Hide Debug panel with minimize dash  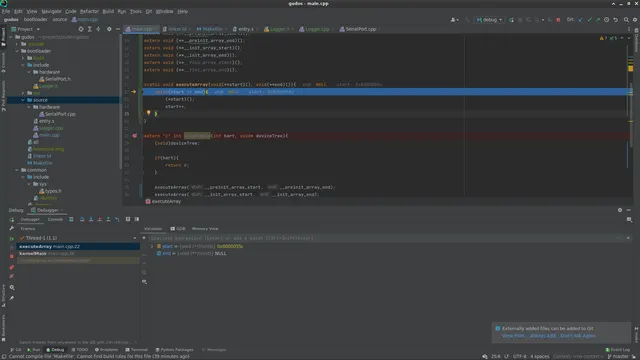click(629, 210)
